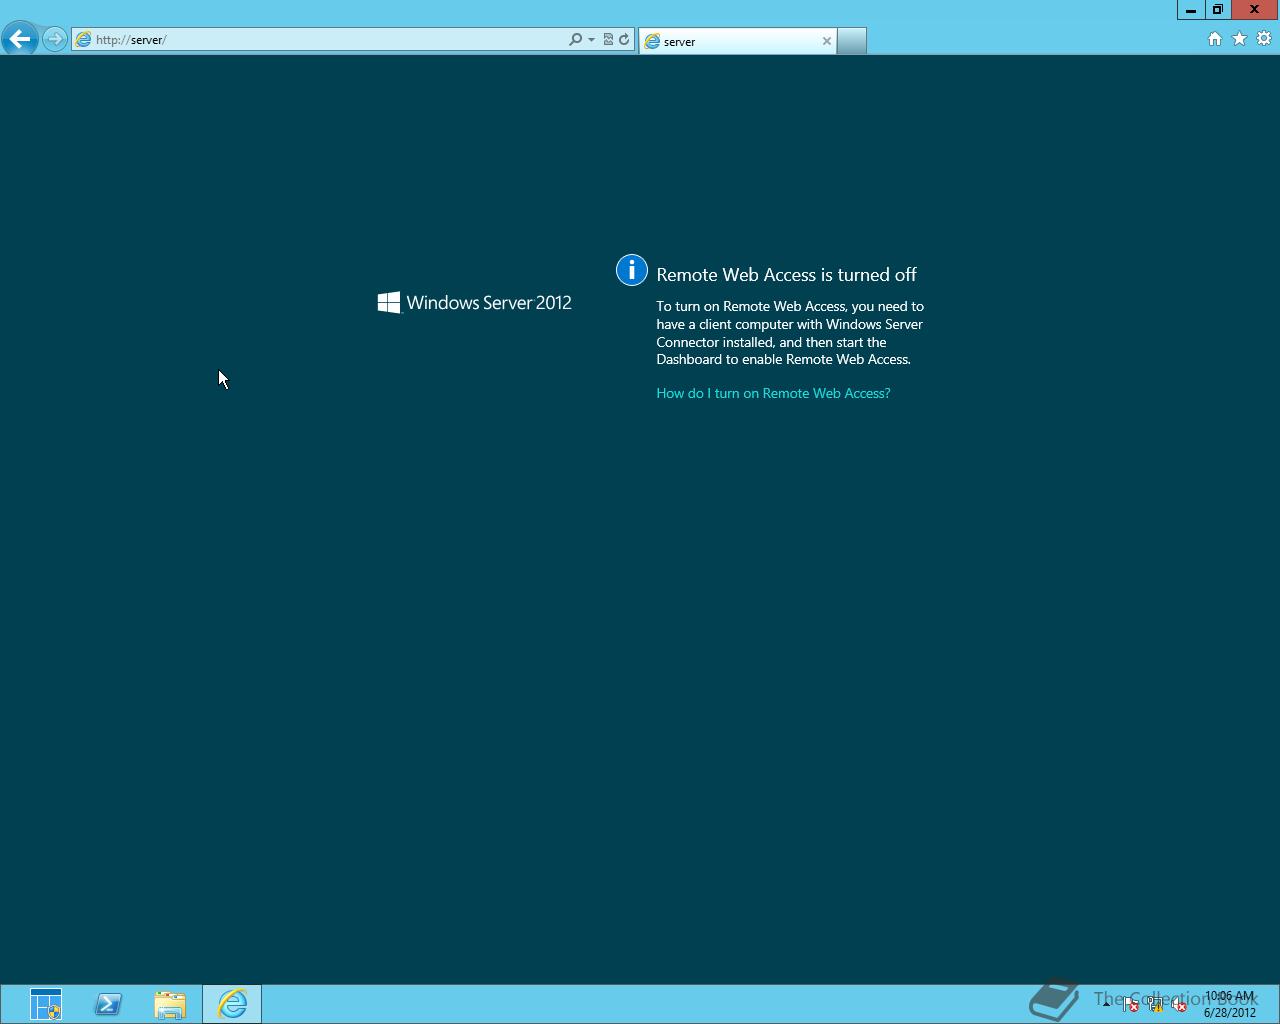
Task: Click the blue information icon
Action: pyautogui.click(x=632, y=270)
